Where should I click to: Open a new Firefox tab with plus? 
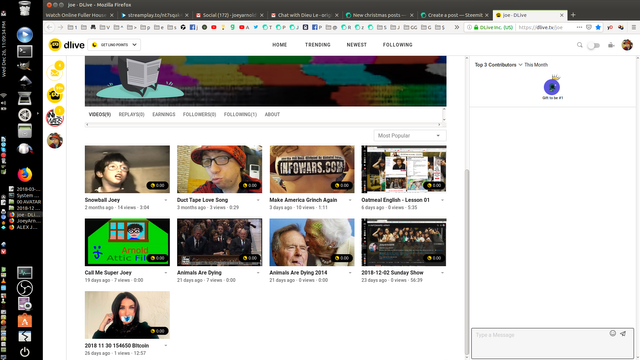[573, 15]
